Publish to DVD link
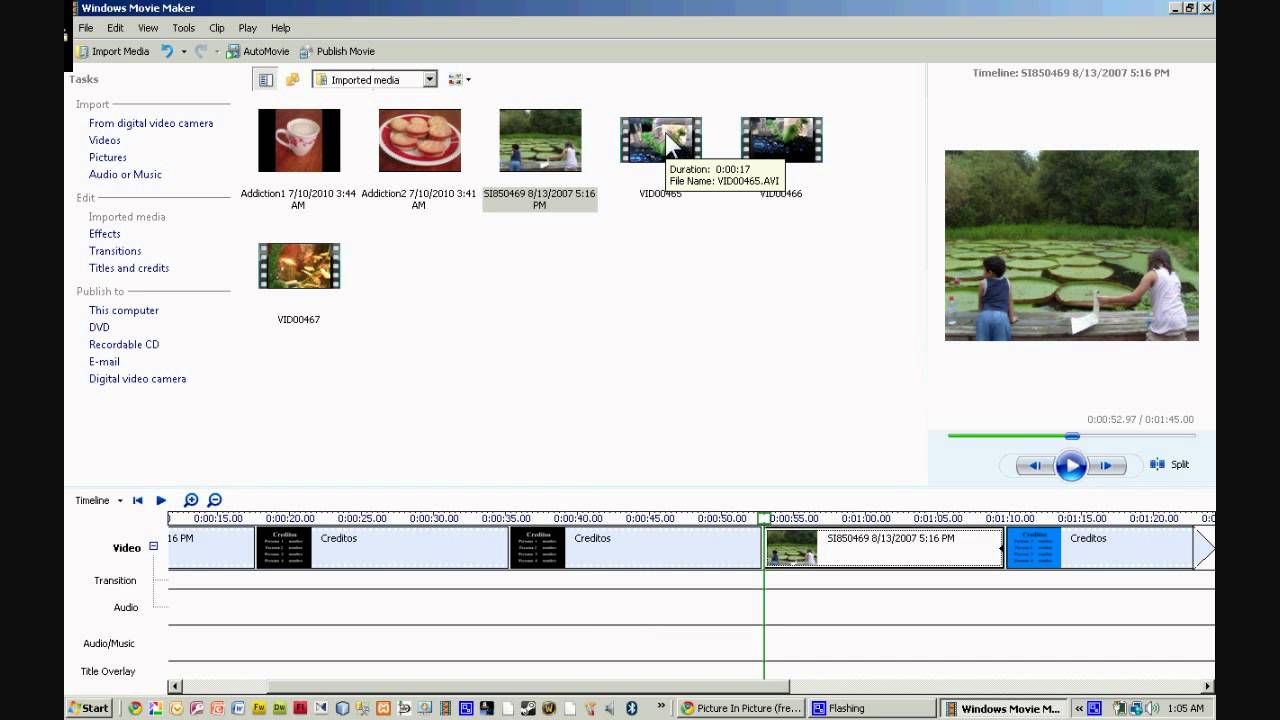1280x720 pixels. 99,327
